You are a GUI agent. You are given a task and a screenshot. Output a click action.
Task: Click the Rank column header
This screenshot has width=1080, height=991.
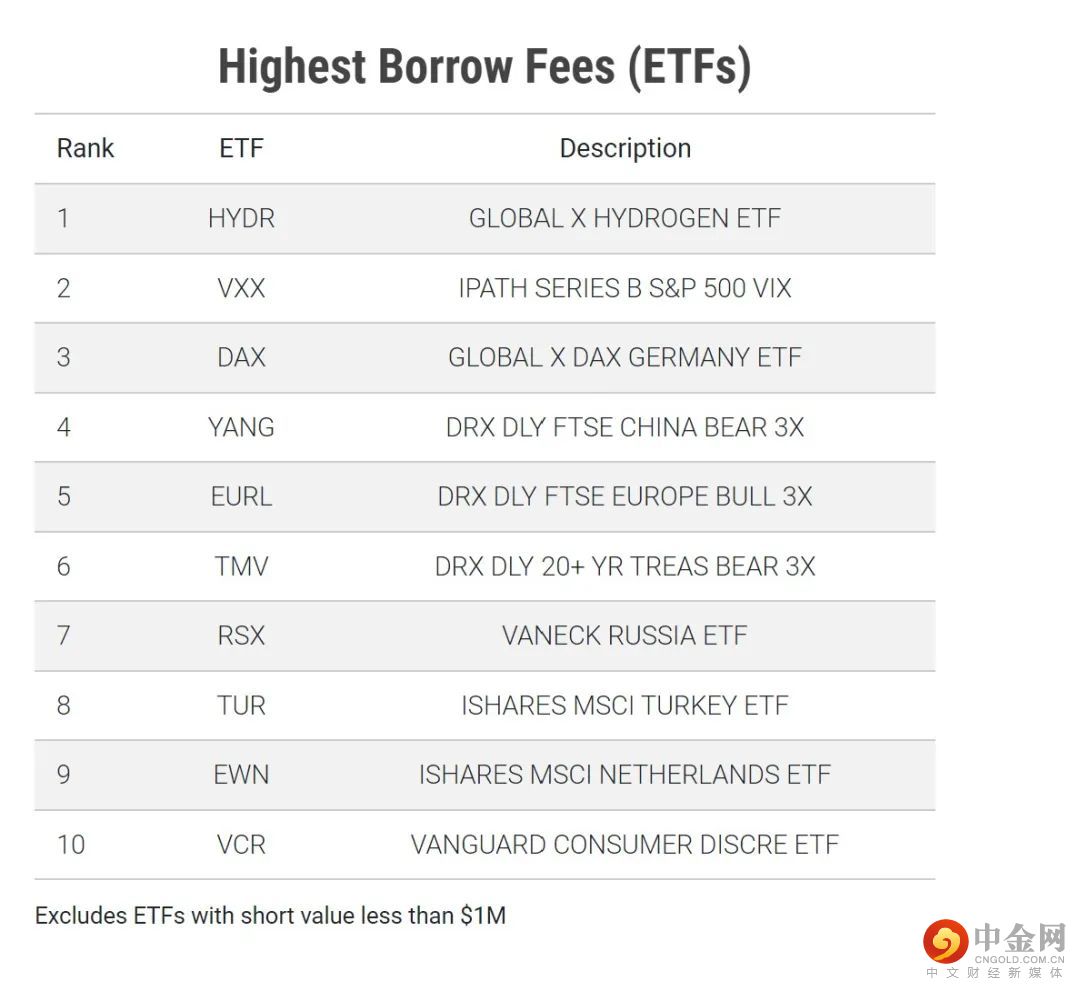pyautogui.click(x=85, y=149)
